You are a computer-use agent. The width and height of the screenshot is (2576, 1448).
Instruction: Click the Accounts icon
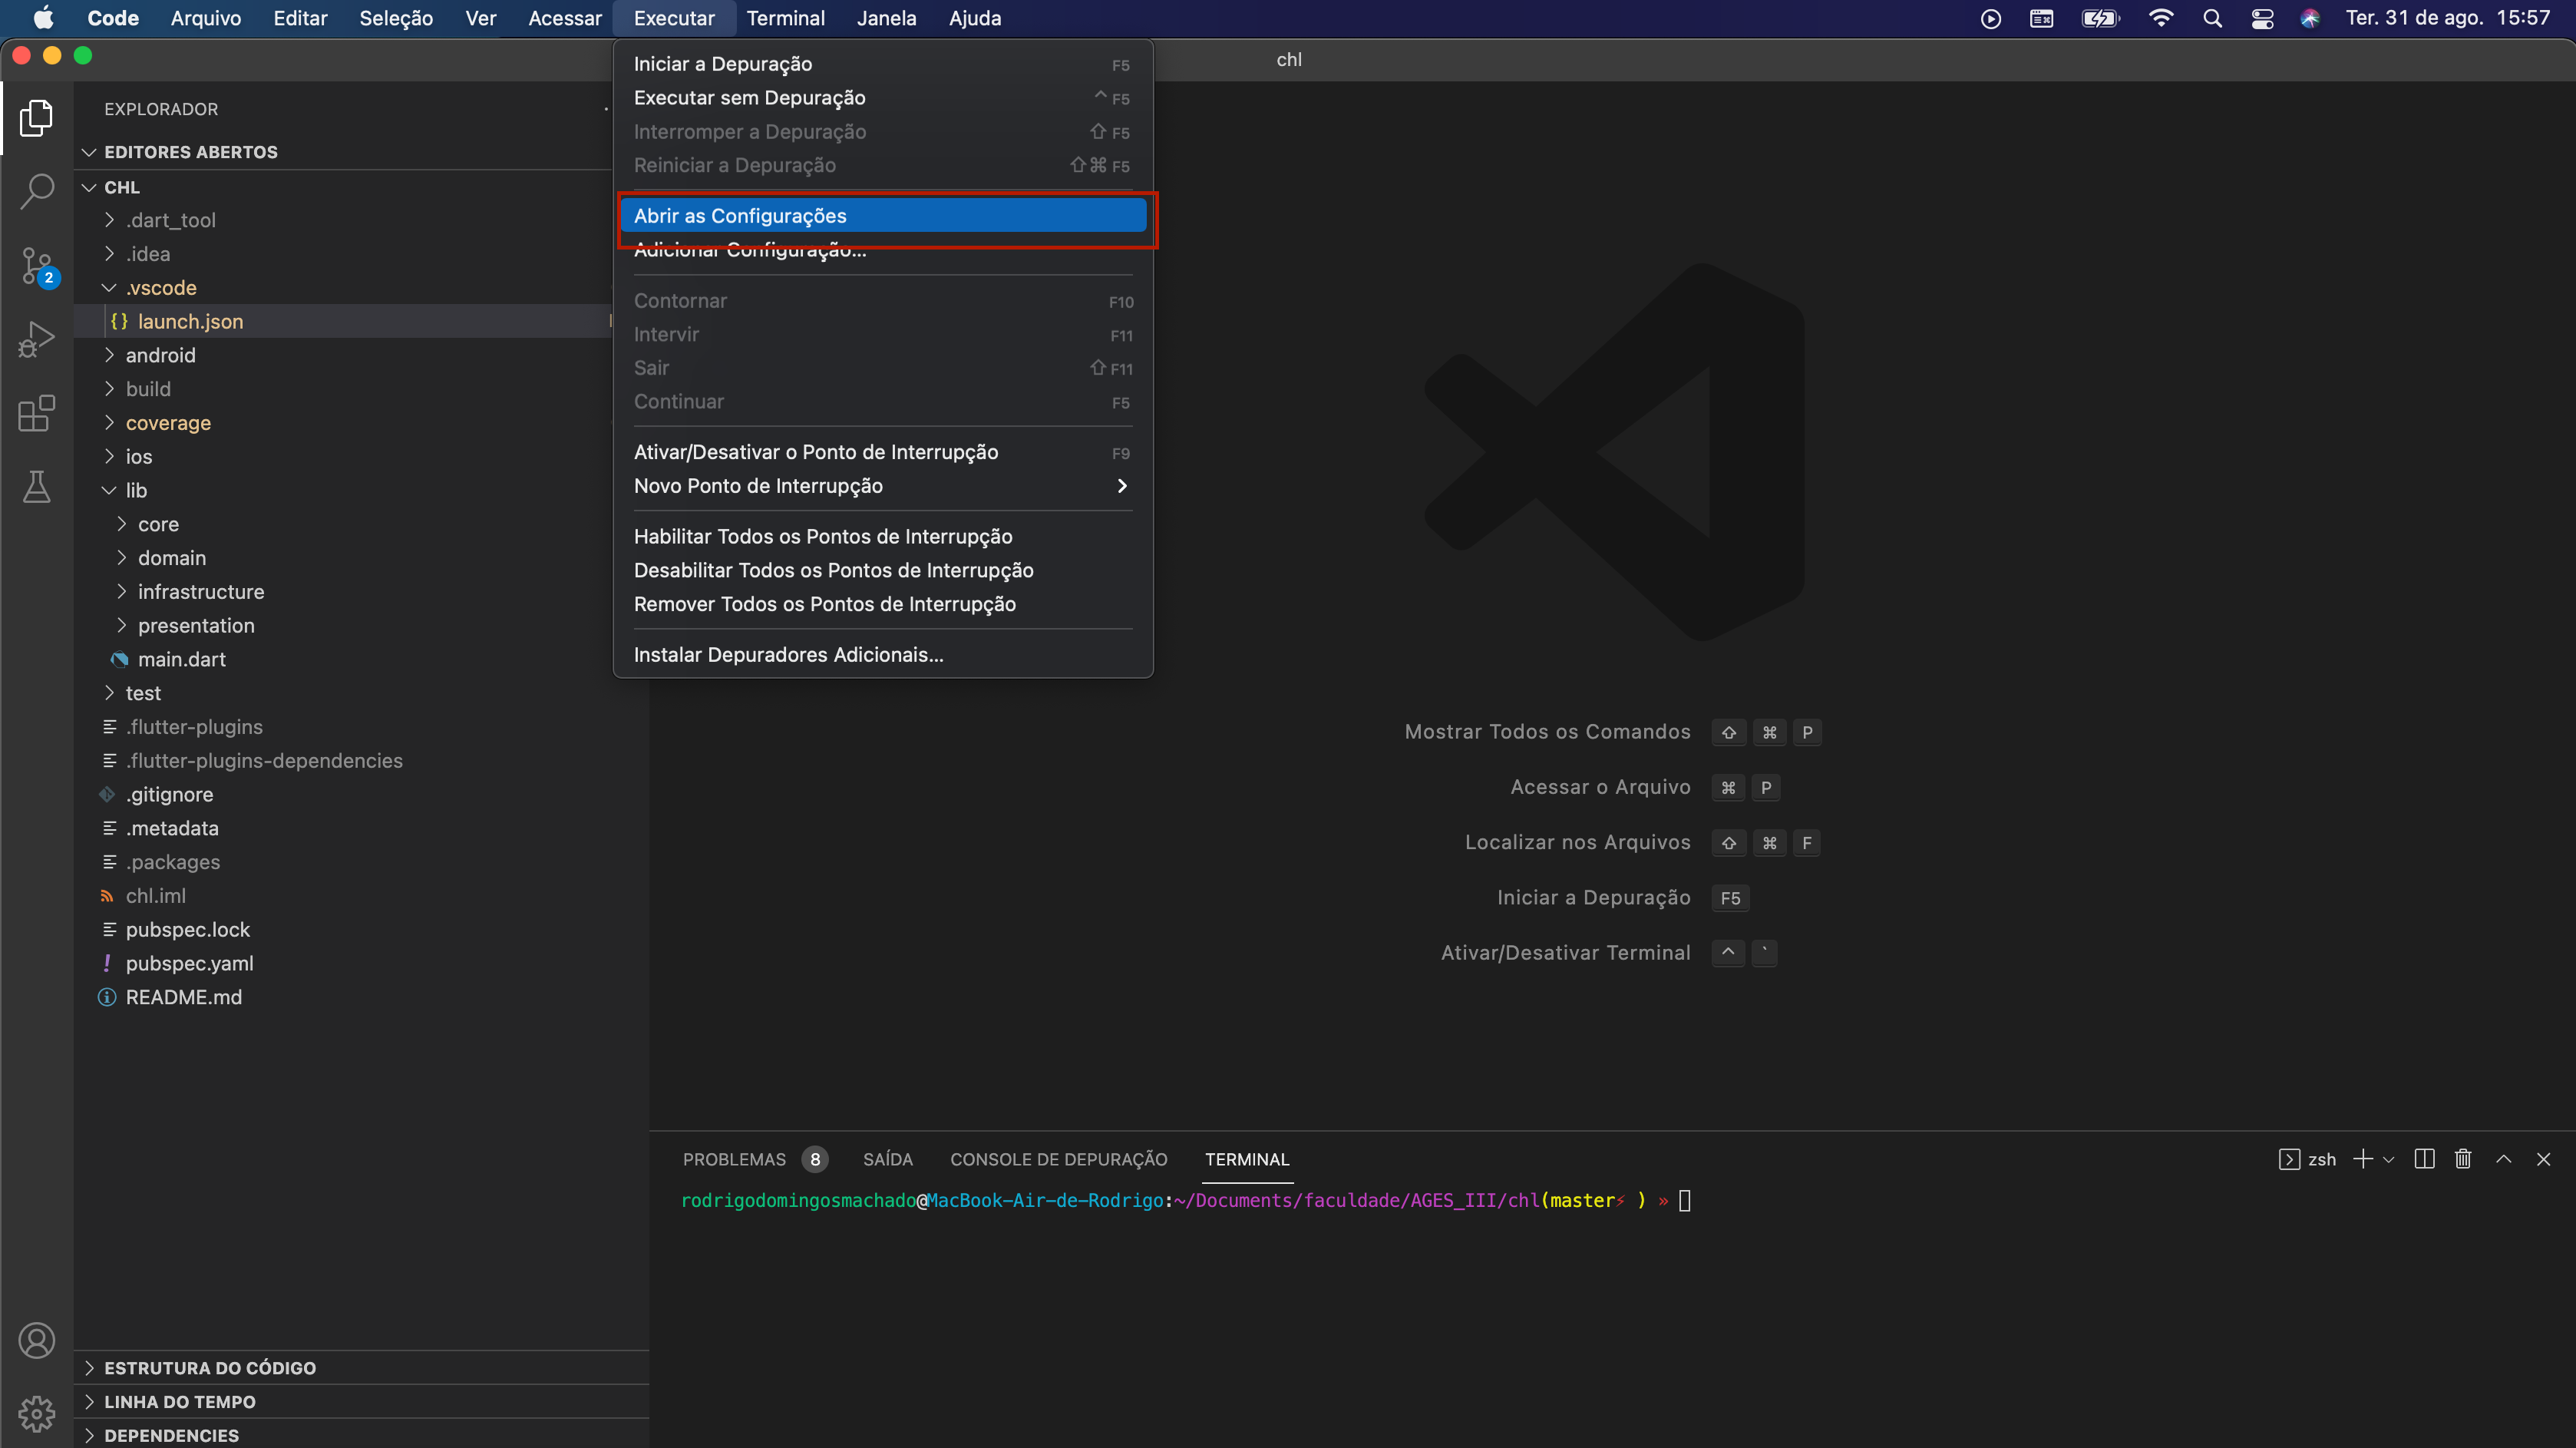pos(37,1340)
